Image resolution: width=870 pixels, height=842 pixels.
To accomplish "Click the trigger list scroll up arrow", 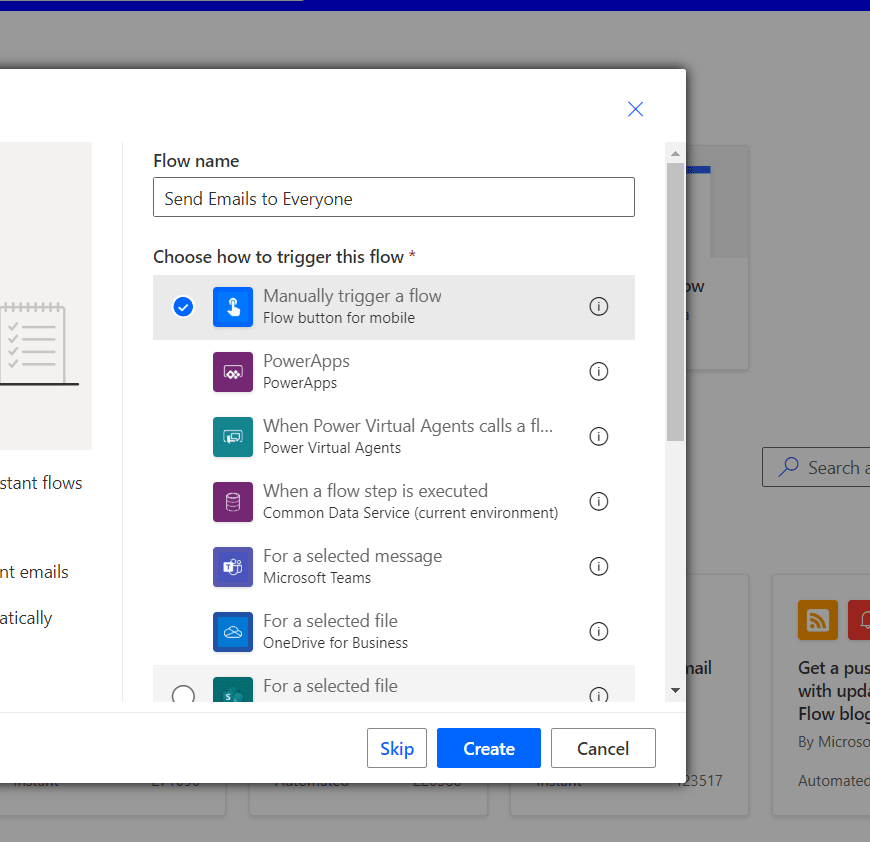I will point(675,154).
